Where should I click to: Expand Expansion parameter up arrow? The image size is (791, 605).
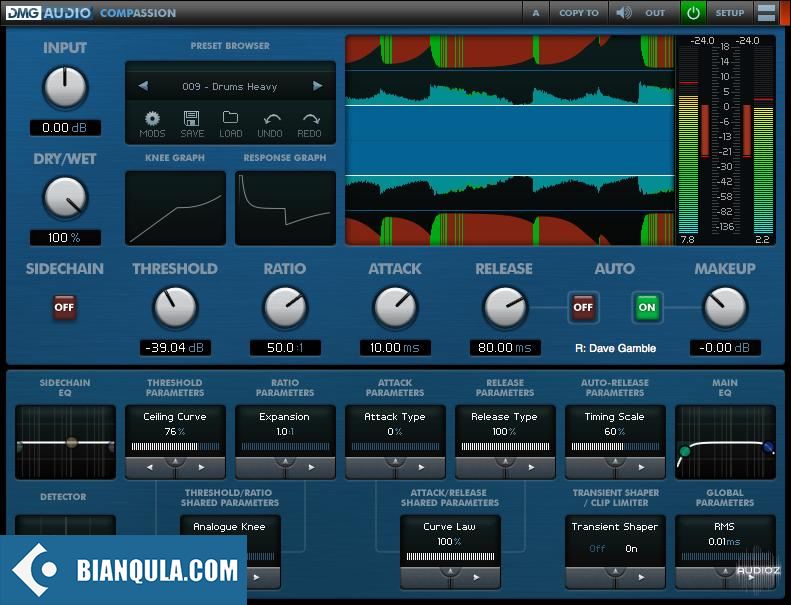285,461
